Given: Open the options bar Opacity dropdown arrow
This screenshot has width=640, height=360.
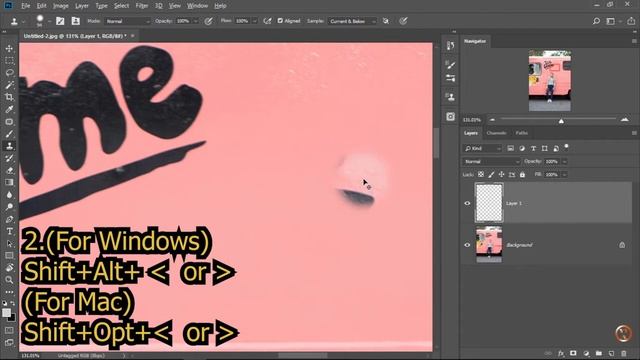Looking at the screenshot, I should coord(196,21).
